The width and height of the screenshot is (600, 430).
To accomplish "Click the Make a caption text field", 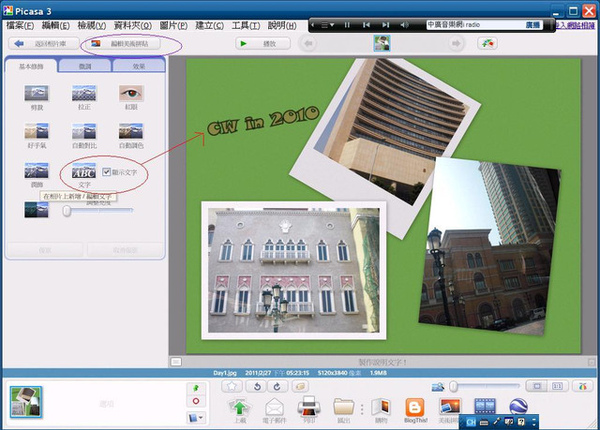I will pos(382,362).
